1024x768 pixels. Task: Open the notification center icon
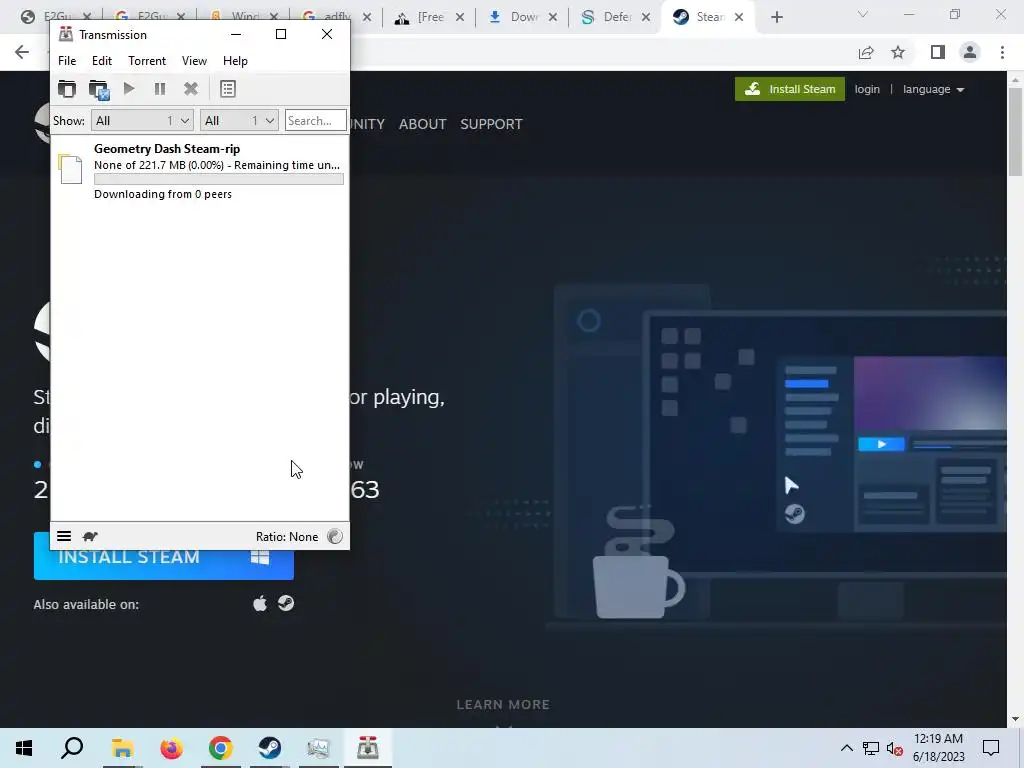(991, 748)
